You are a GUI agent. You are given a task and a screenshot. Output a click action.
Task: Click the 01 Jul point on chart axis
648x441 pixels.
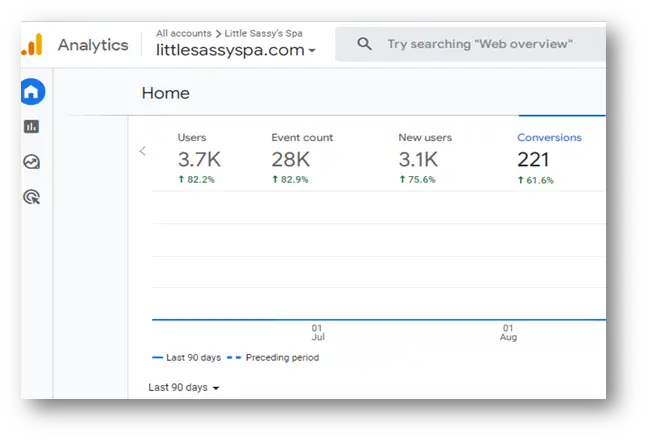[x=317, y=332]
